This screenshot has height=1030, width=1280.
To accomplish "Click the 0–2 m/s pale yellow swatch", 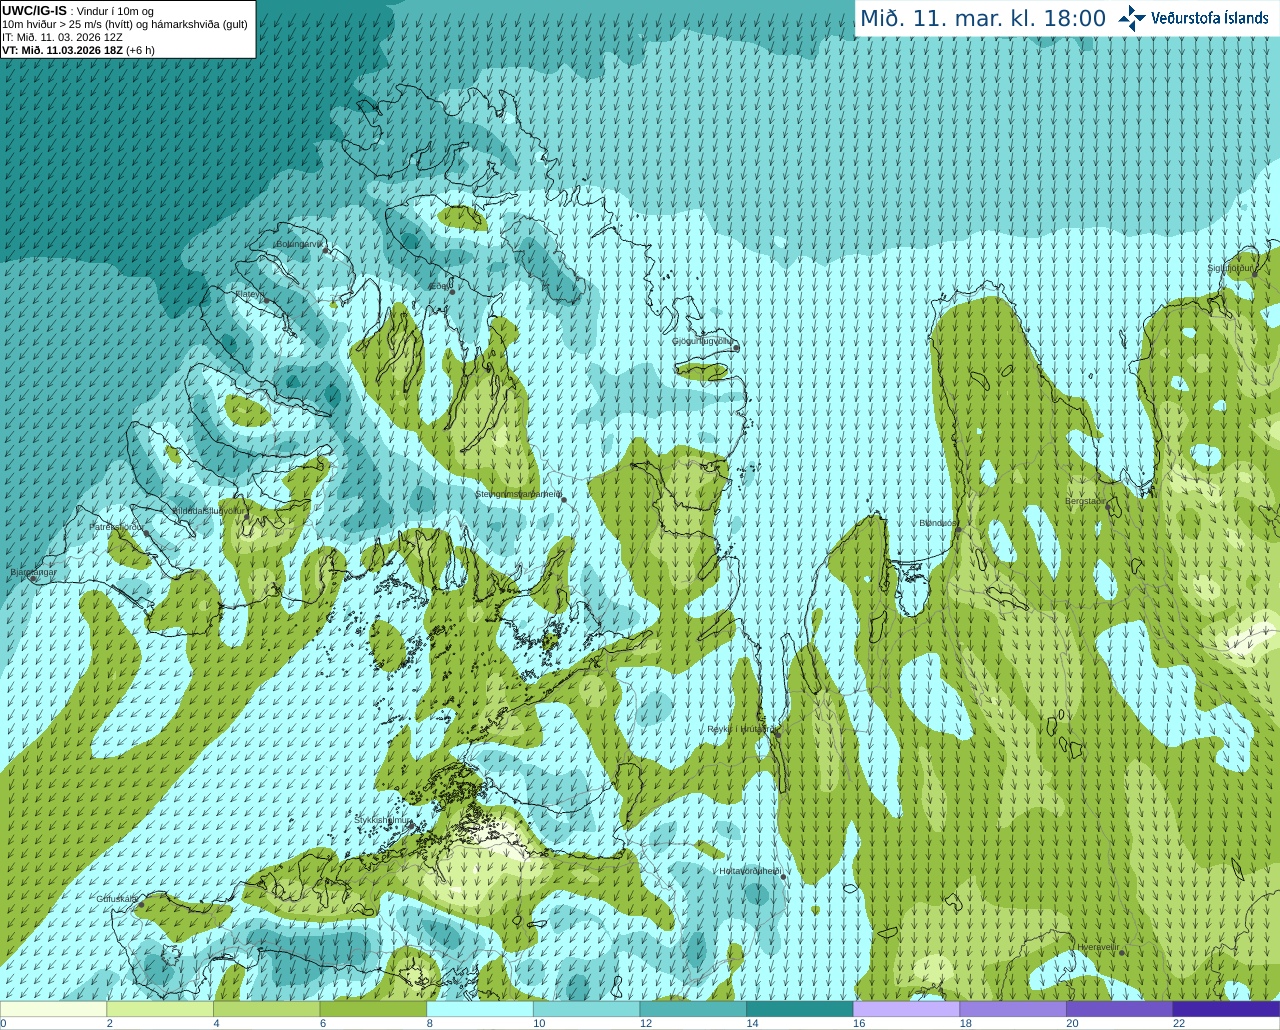I will point(53,1009).
